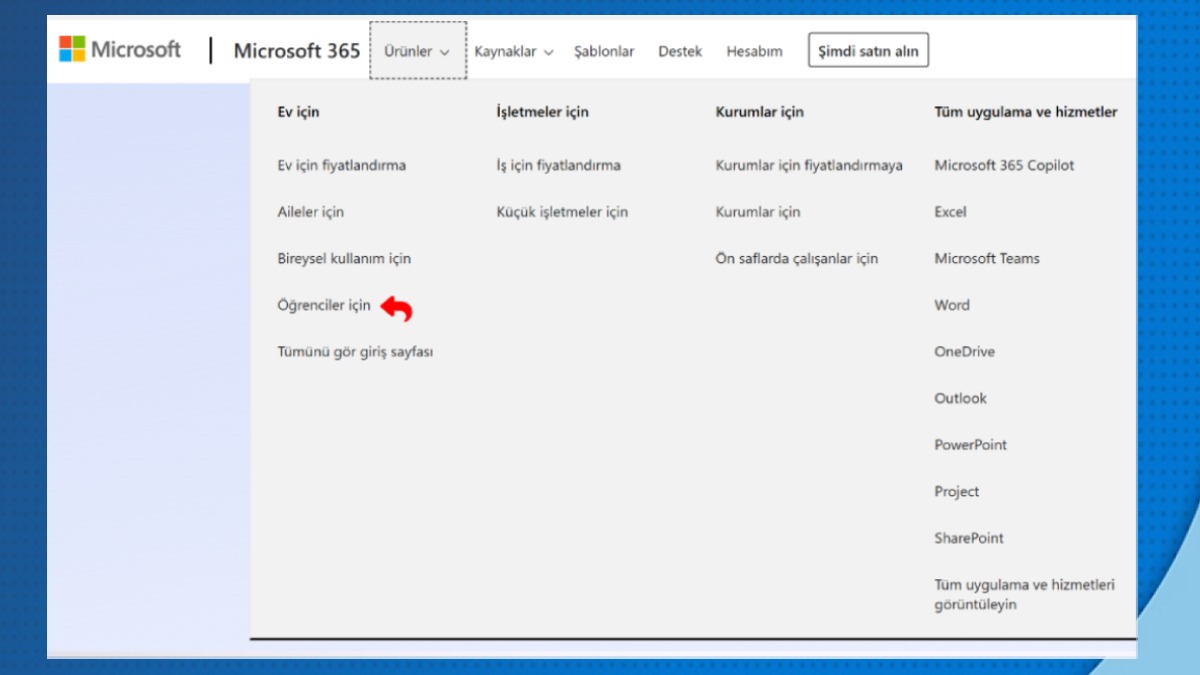Choose Ön saflarda çalışanlar için
This screenshot has height=675, width=1200.
pos(797,258)
